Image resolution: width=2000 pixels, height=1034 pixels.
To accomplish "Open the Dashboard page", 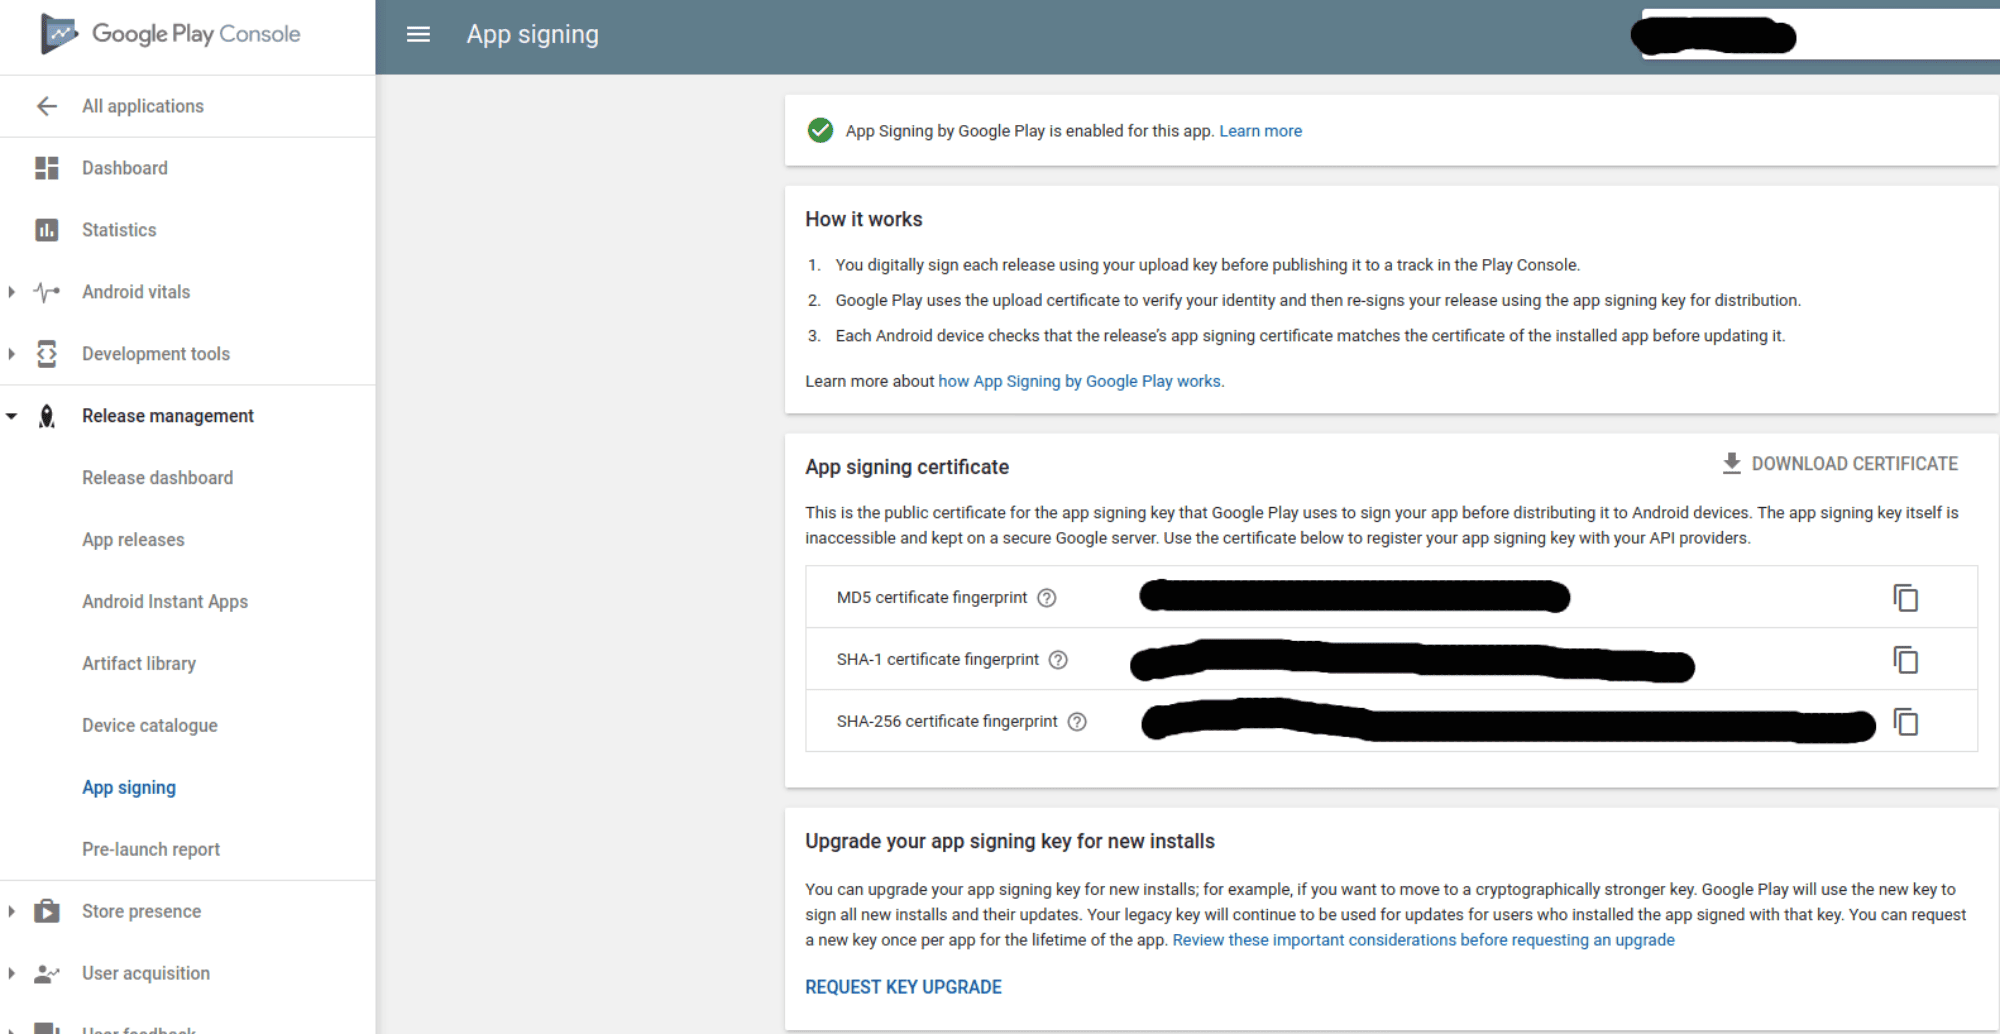I will tap(124, 168).
